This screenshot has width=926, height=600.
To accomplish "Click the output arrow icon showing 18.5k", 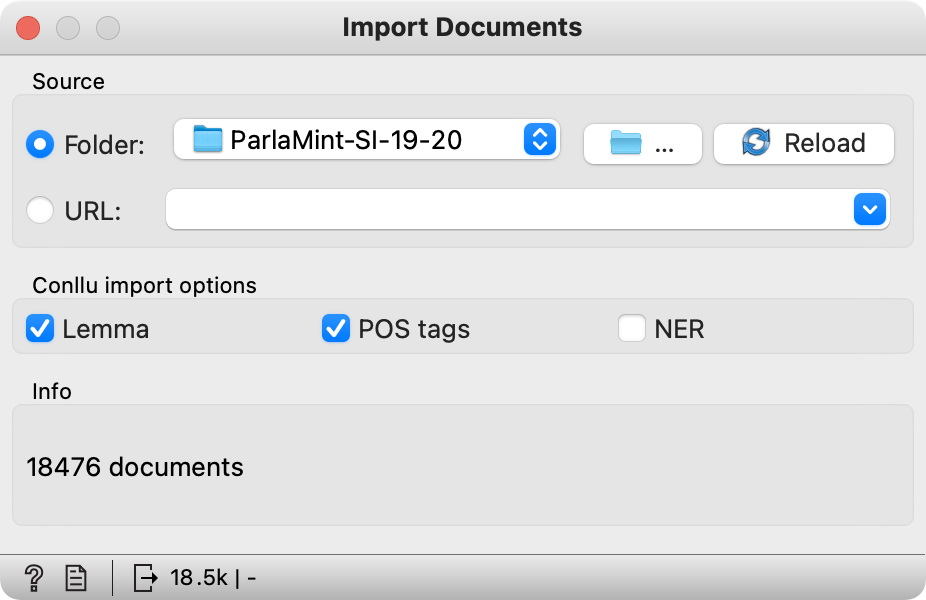I will pyautogui.click(x=147, y=577).
